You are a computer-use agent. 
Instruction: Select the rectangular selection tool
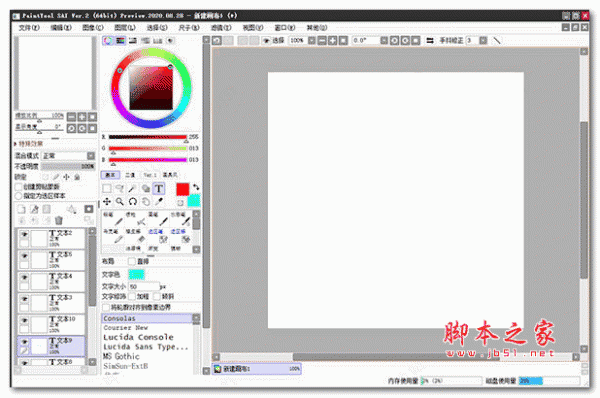pos(107,189)
